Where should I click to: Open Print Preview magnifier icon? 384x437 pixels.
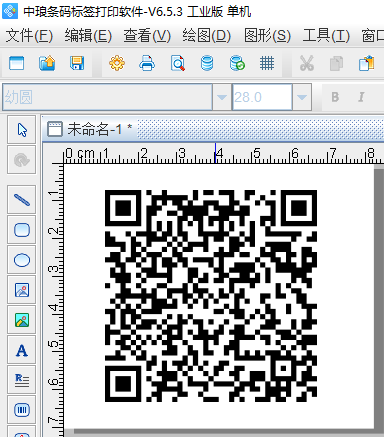(178, 63)
